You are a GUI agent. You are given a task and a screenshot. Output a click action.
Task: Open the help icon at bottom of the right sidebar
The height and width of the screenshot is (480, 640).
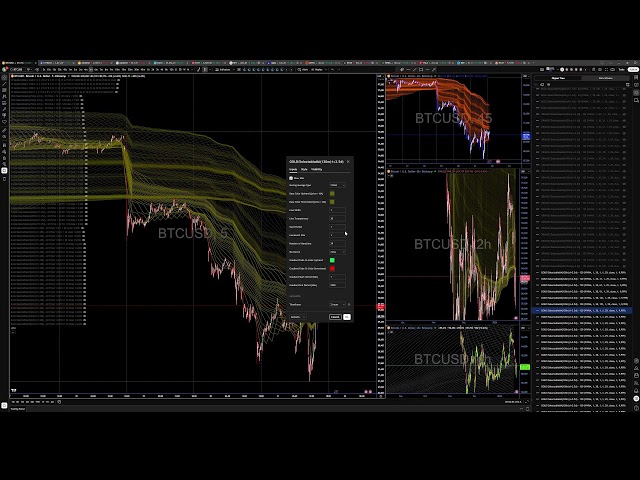[636, 408]
